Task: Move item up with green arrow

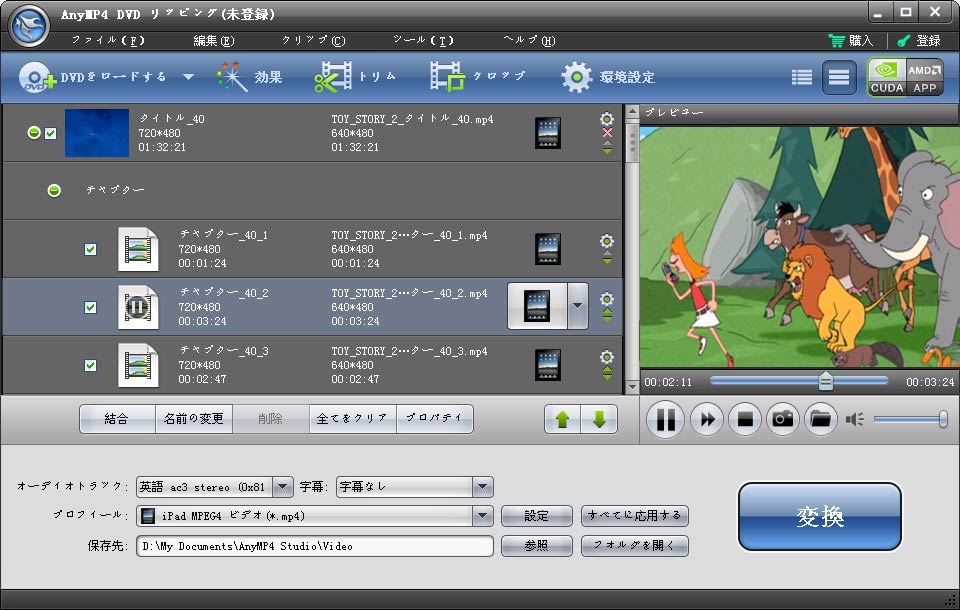Action: tap(563, 419)
